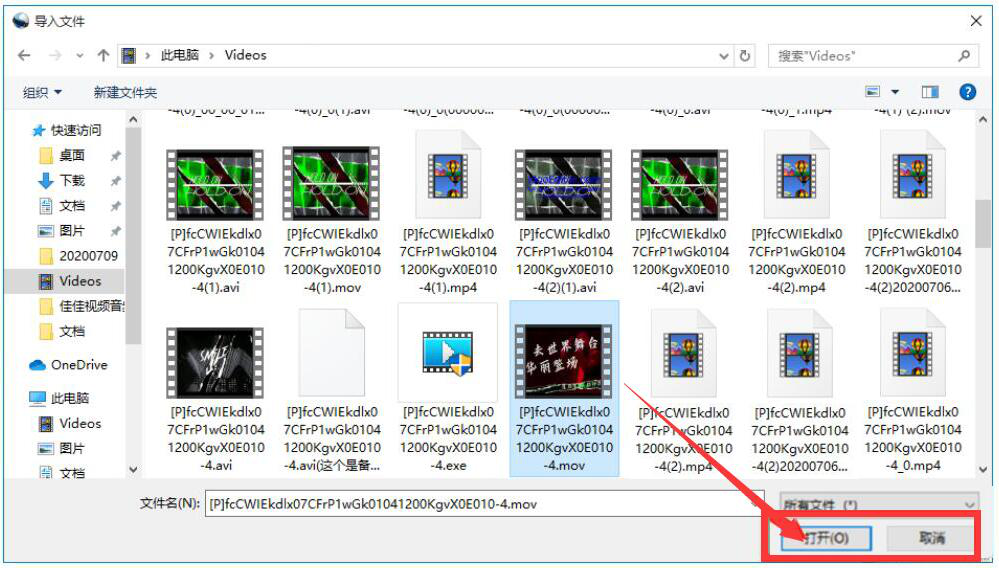The image size is (999, 568).
Task: Go back with the left arrow
Action: tap(24, 55)
